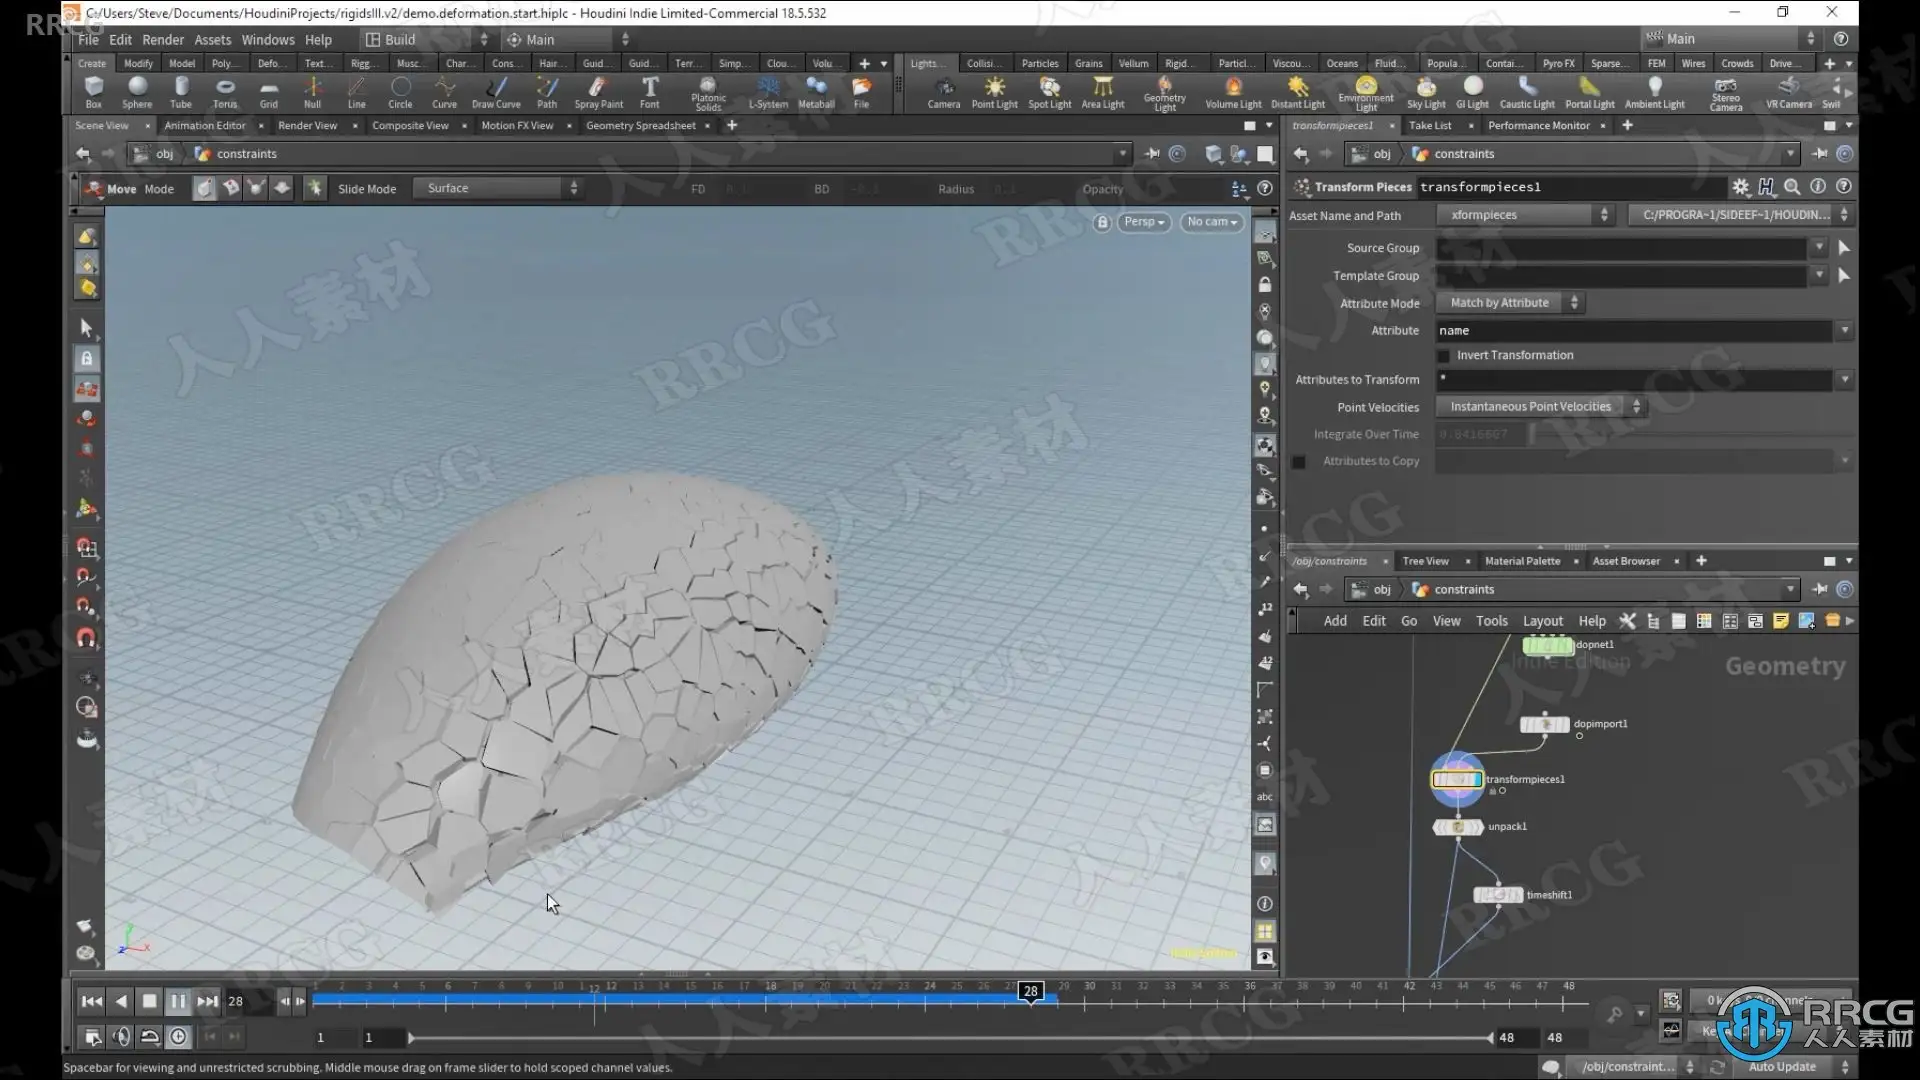Screen dimensions: 1920x1080
Task: Enable the Invert Transformation checkbox
Action: point(1443,356)
